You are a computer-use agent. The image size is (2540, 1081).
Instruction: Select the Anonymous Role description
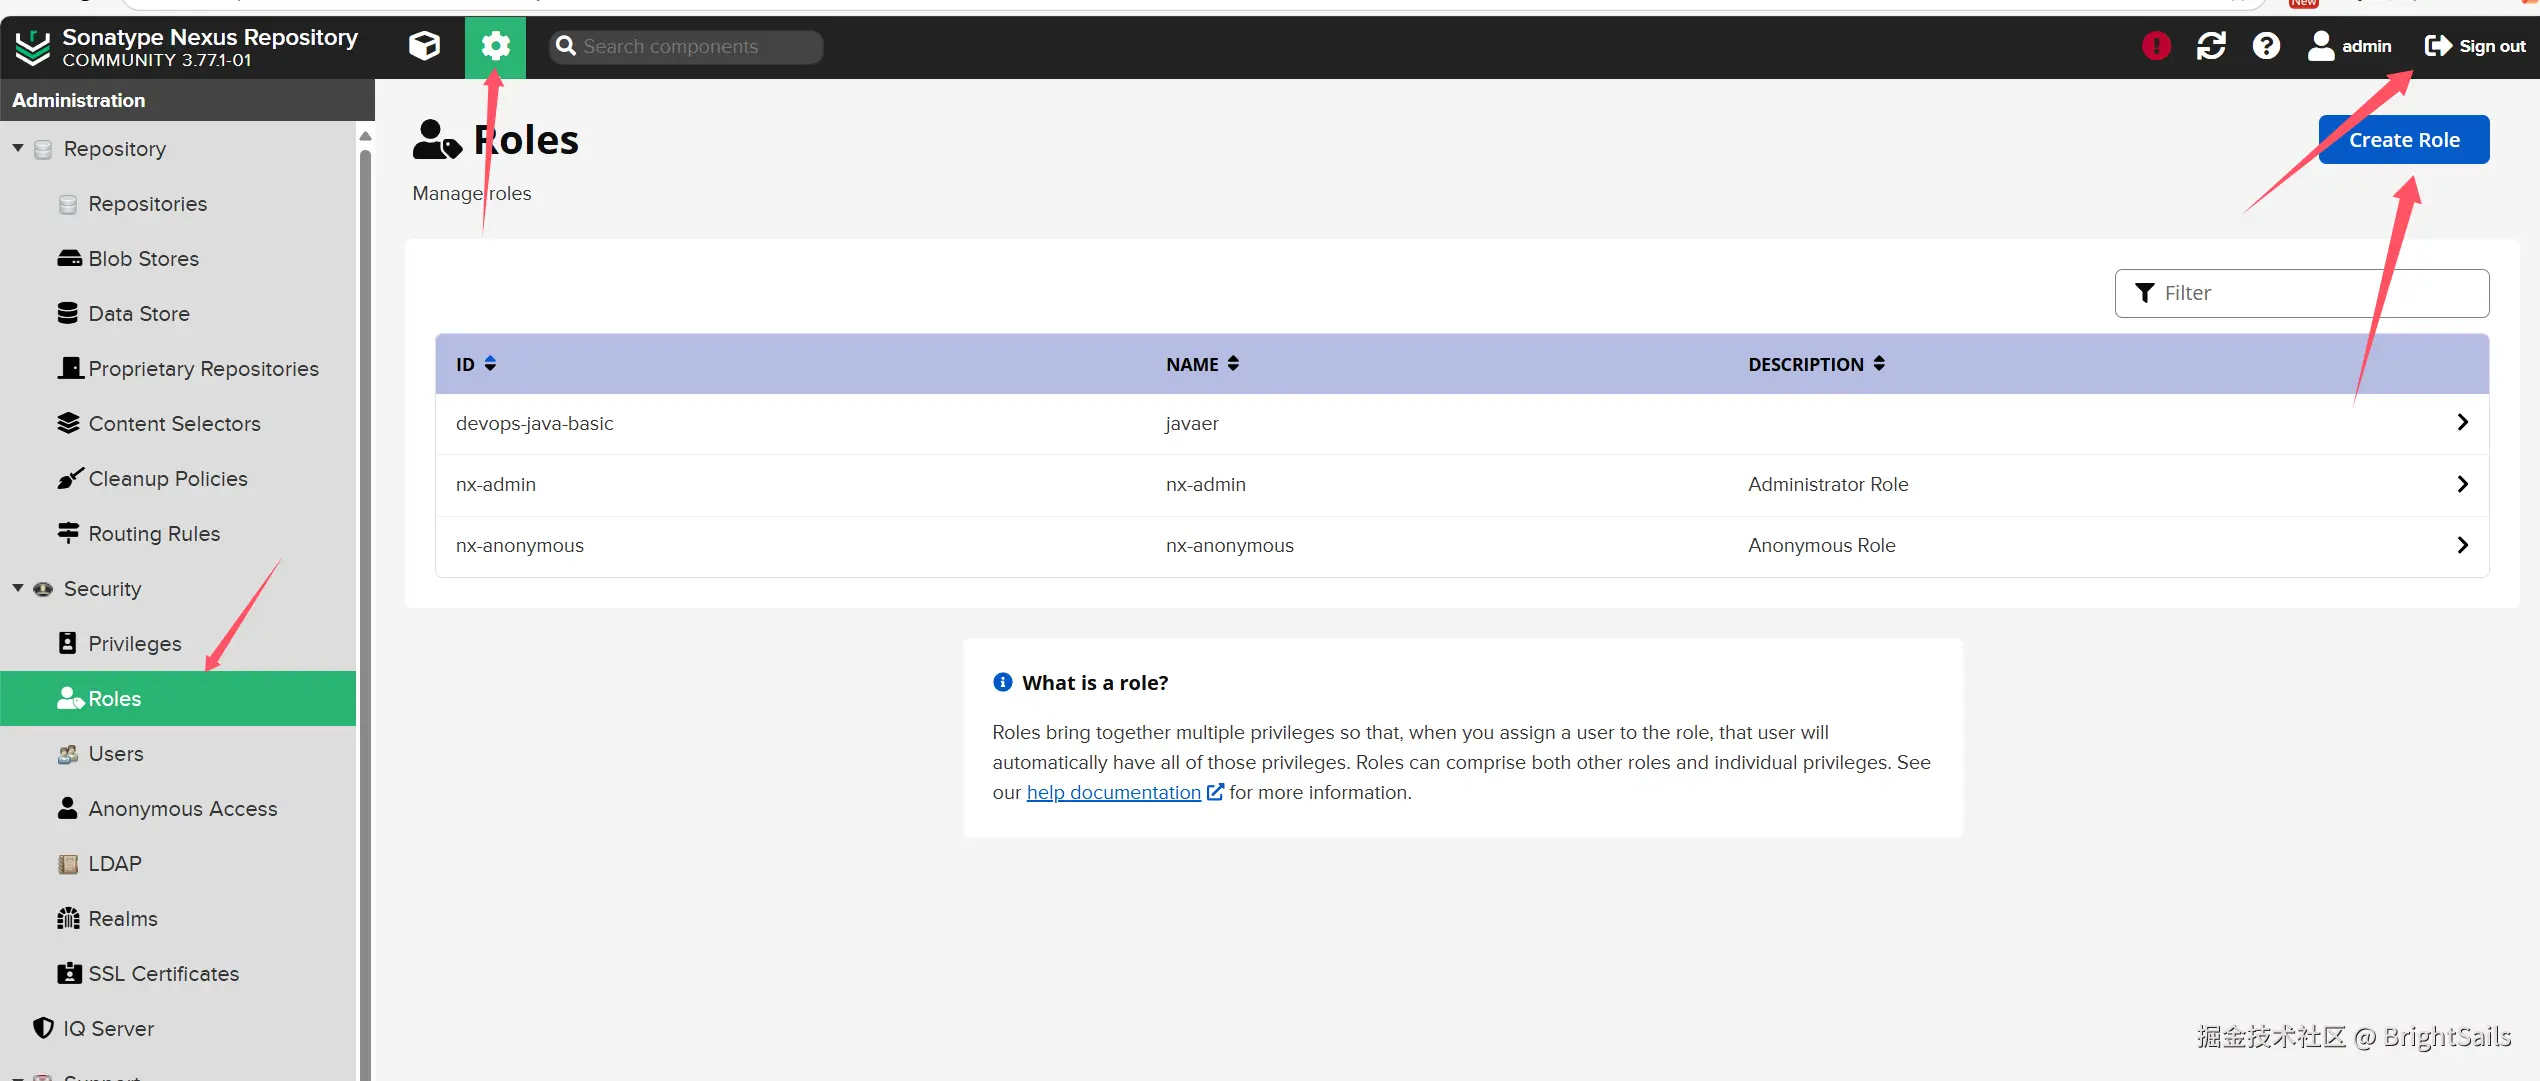click(x=1821, y=546)
